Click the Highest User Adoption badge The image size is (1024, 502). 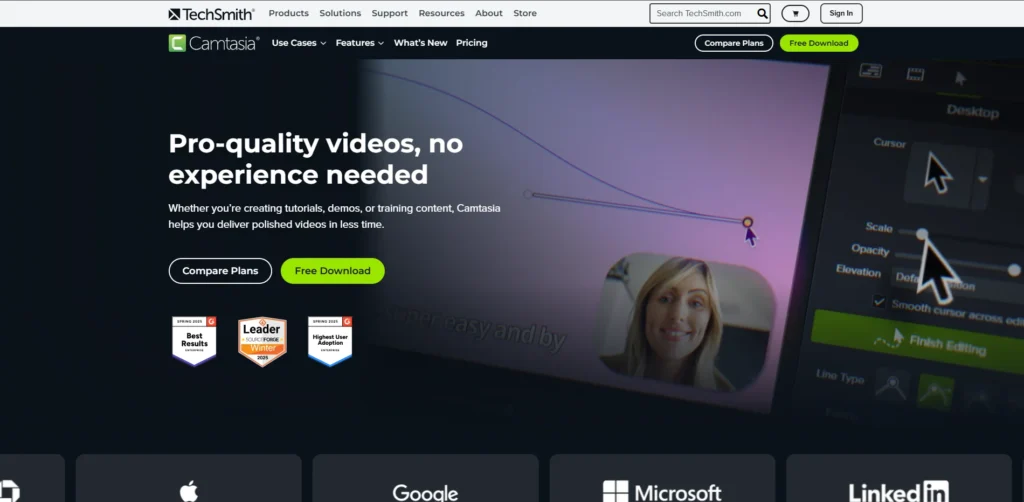tap(330, 341)
